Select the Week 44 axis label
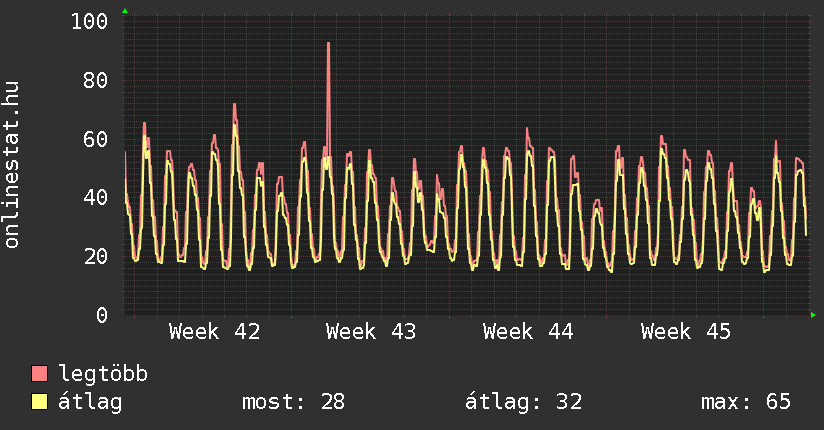824x430 pixels. click(x=528, y=331)
